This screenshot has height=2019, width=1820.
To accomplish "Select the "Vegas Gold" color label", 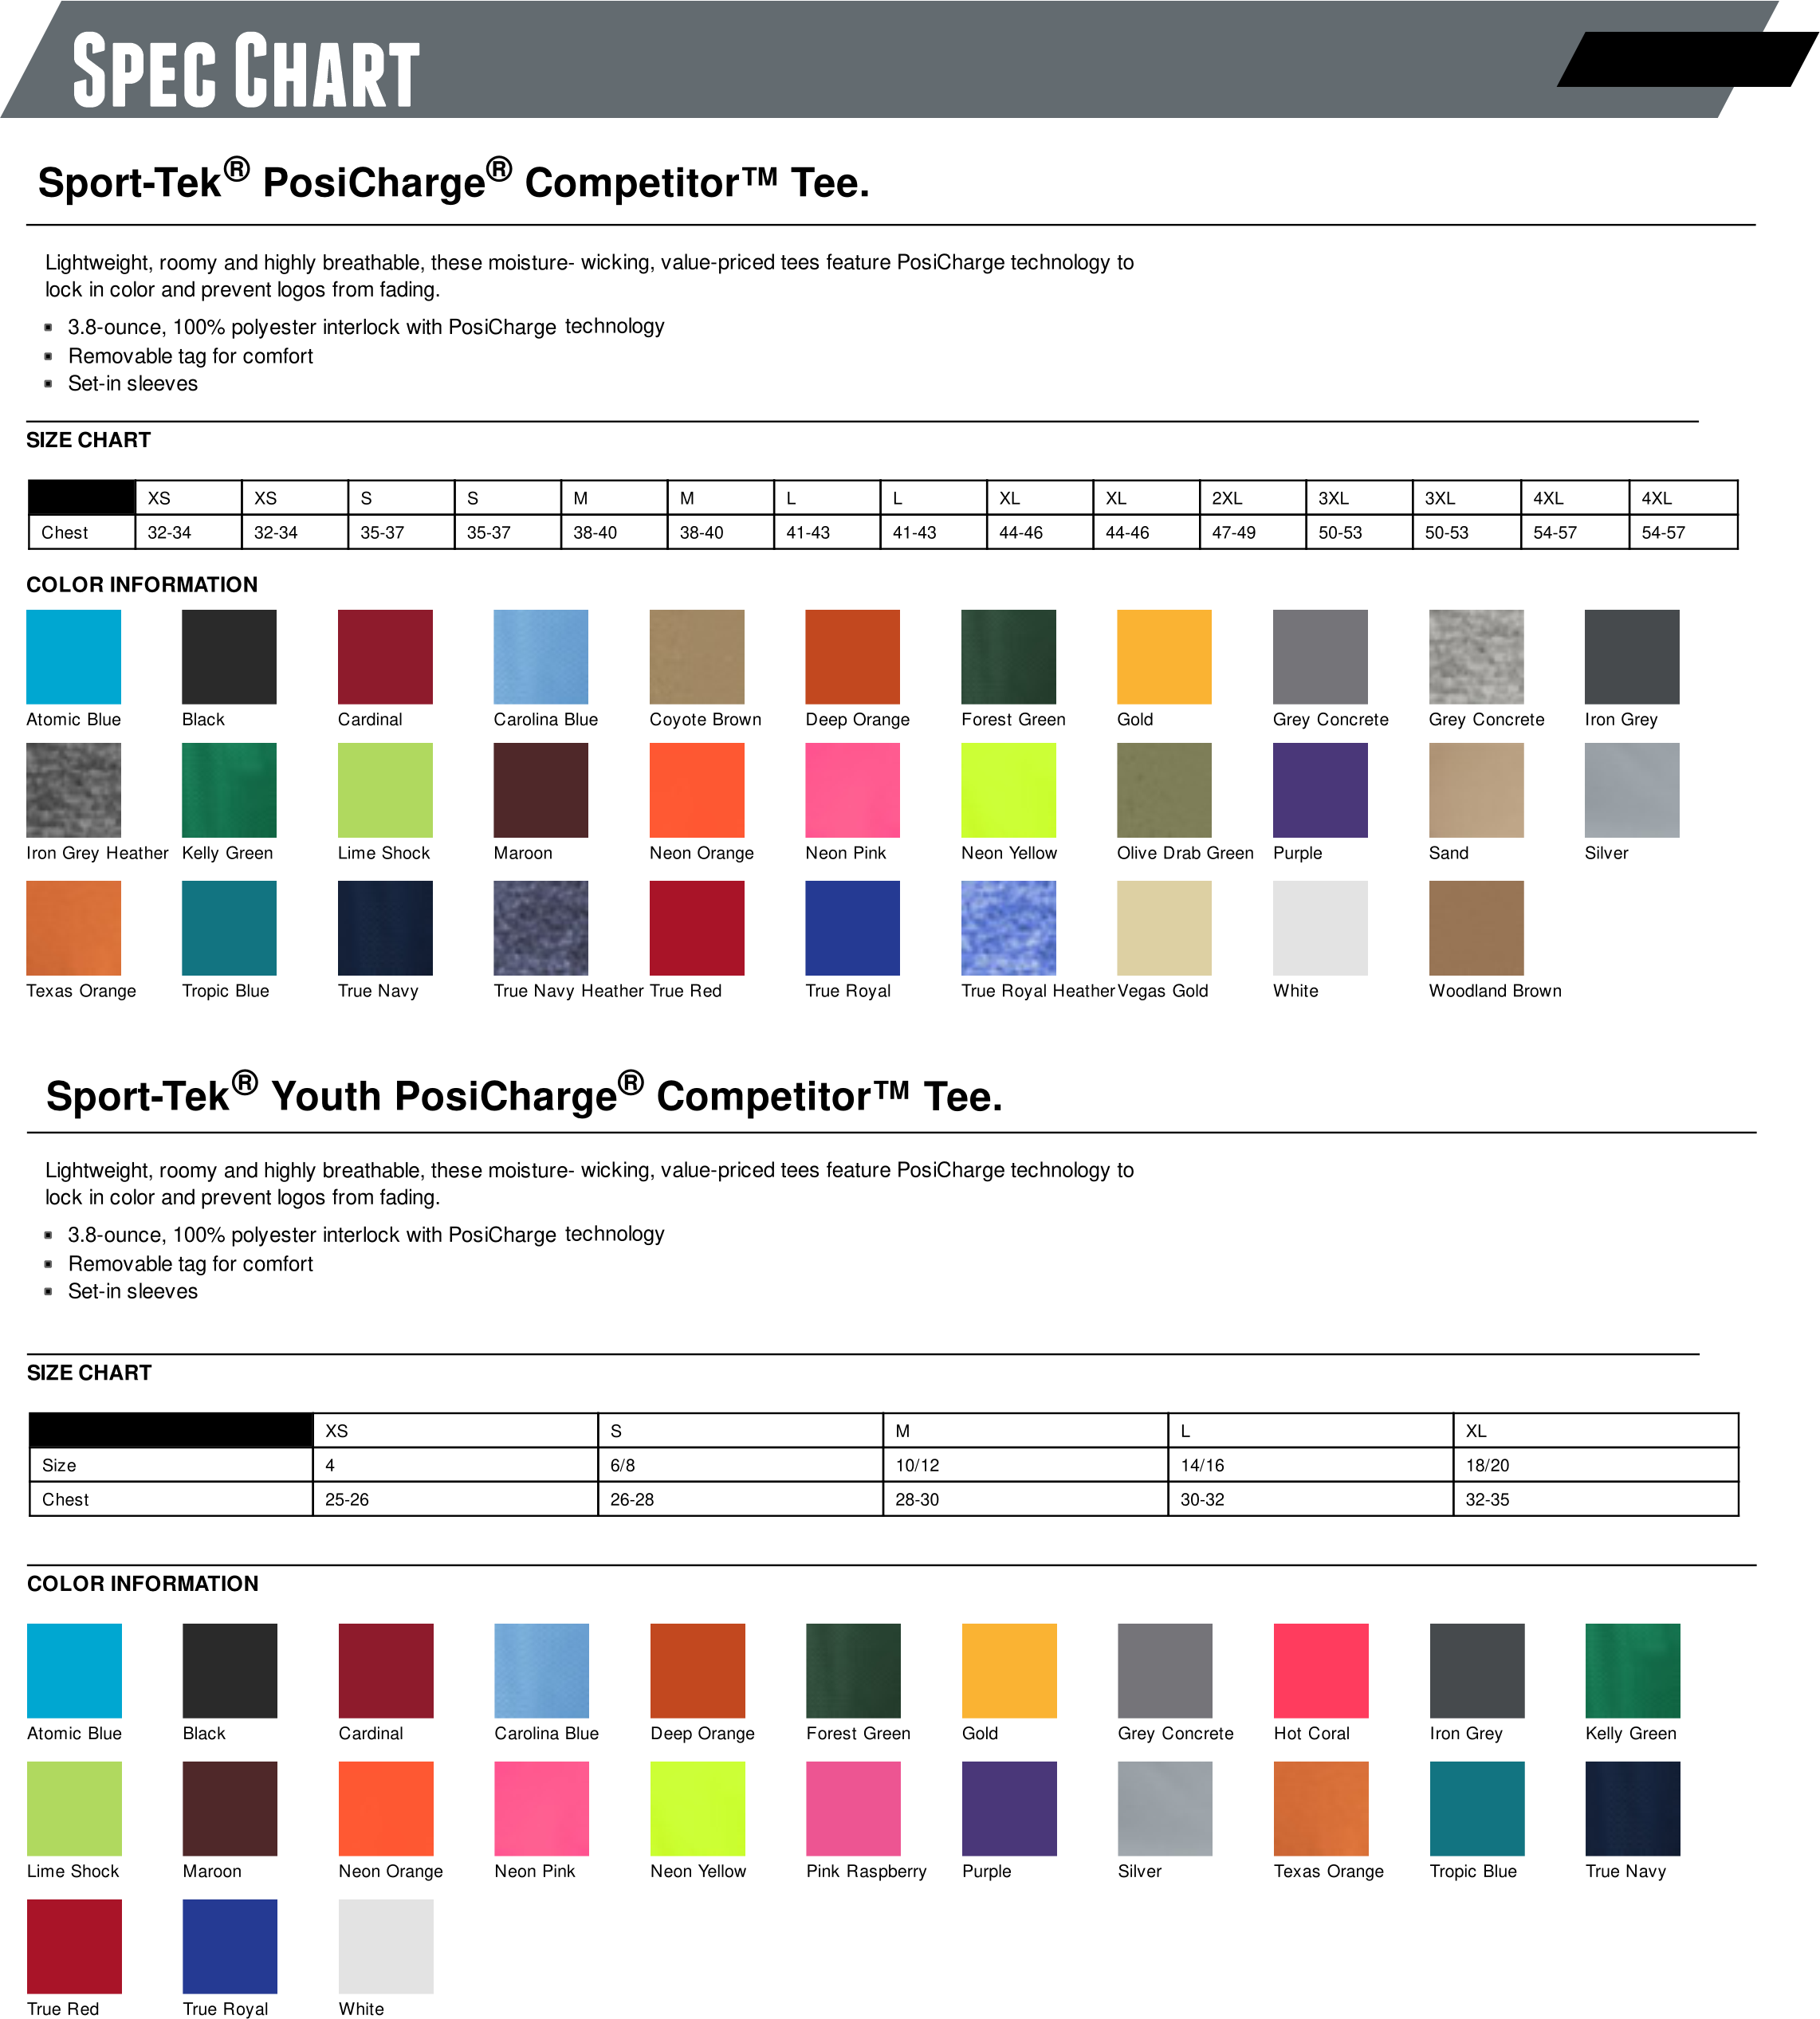I will pyautogui.click(x=1162, y=991).
